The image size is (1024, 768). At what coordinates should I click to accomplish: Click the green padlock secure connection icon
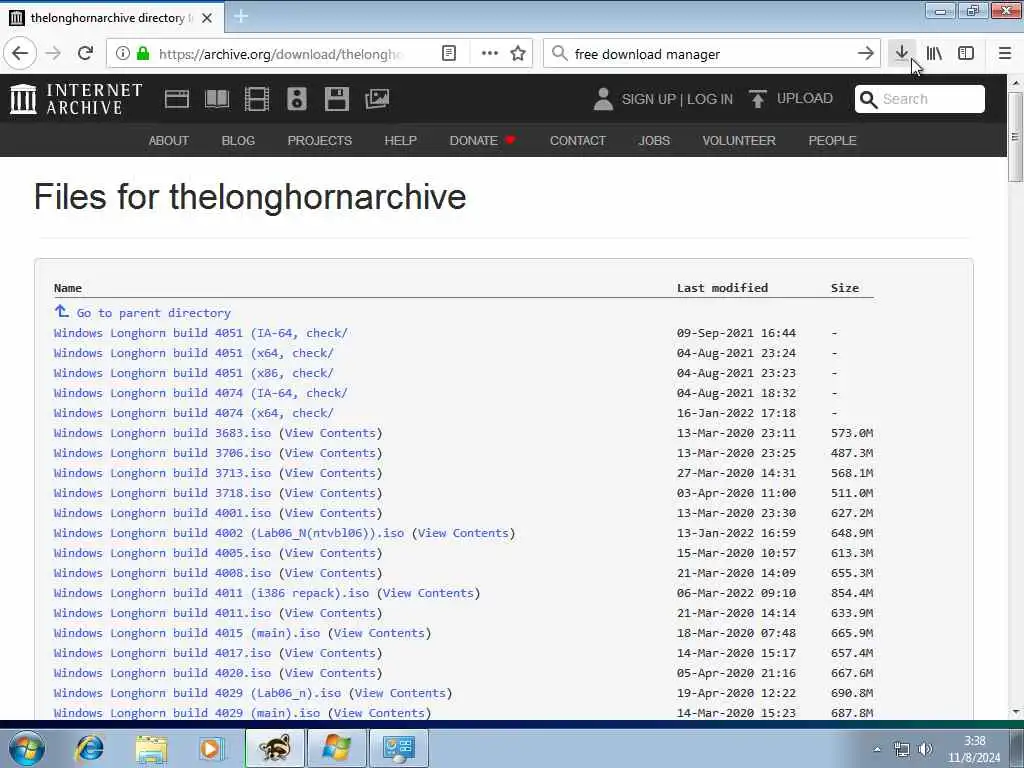point(143,54)
